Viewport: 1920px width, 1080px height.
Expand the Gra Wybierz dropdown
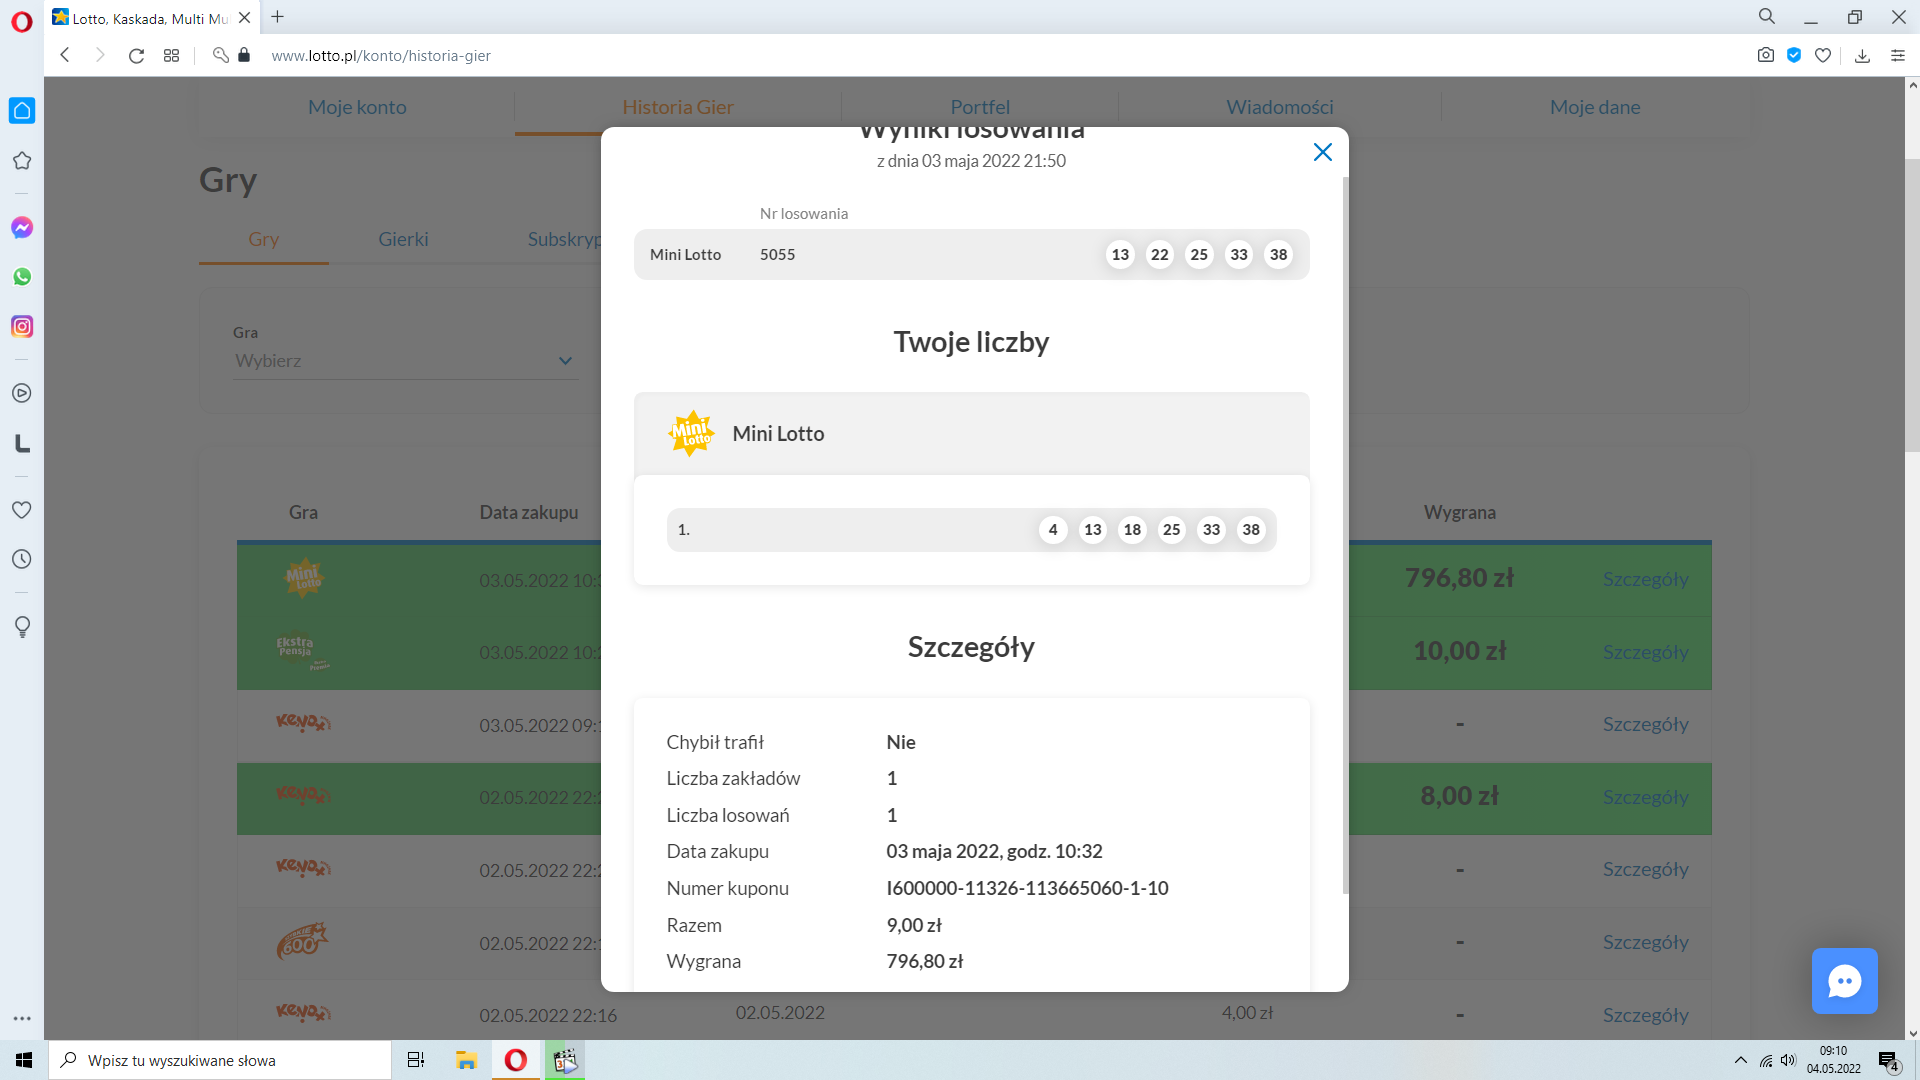tap(404, 361)
